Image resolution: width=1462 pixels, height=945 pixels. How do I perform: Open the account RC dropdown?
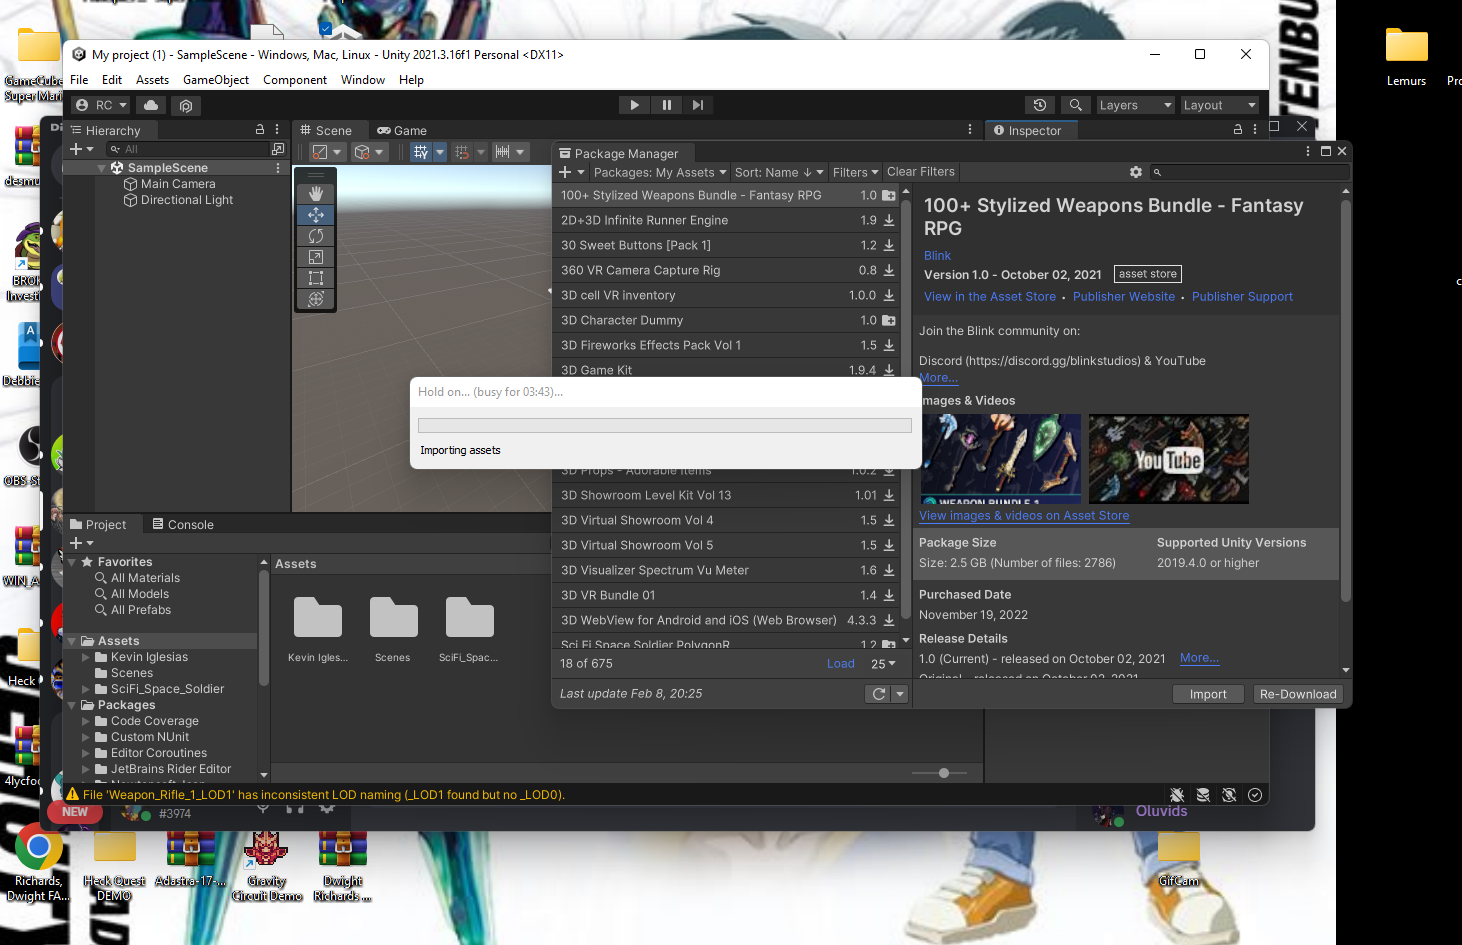101,105
